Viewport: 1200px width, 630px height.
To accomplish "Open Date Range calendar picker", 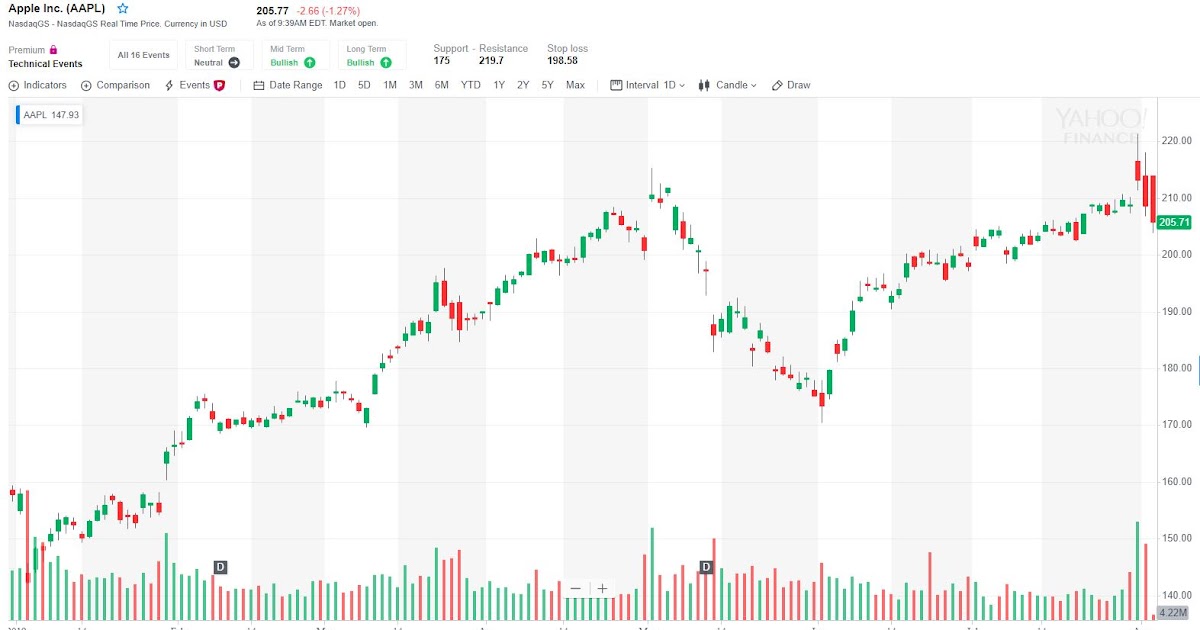I will pos(288,86).
